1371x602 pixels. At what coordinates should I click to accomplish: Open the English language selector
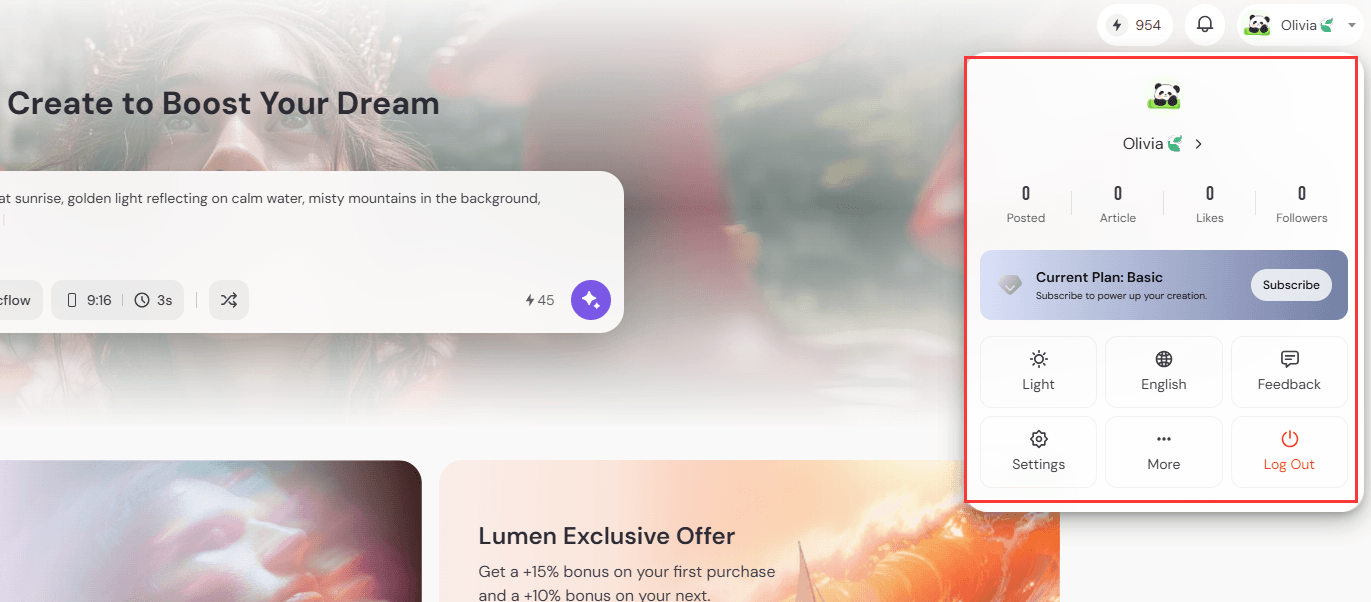1164,372
